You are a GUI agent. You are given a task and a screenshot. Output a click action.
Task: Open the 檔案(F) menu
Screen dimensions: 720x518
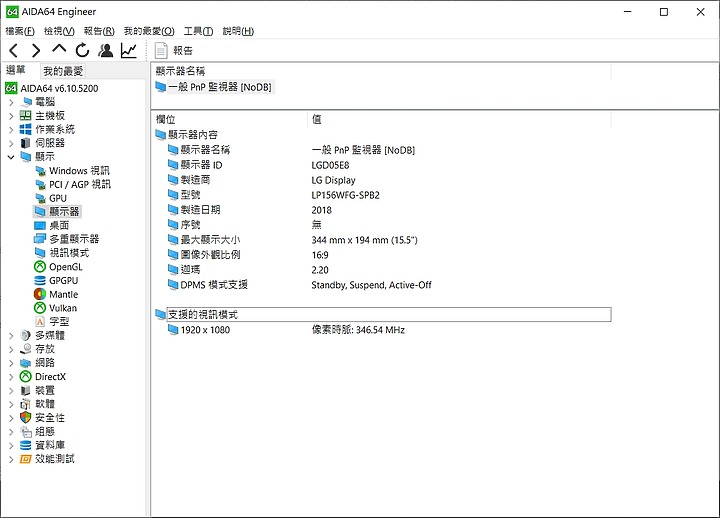tap(20, 31)
